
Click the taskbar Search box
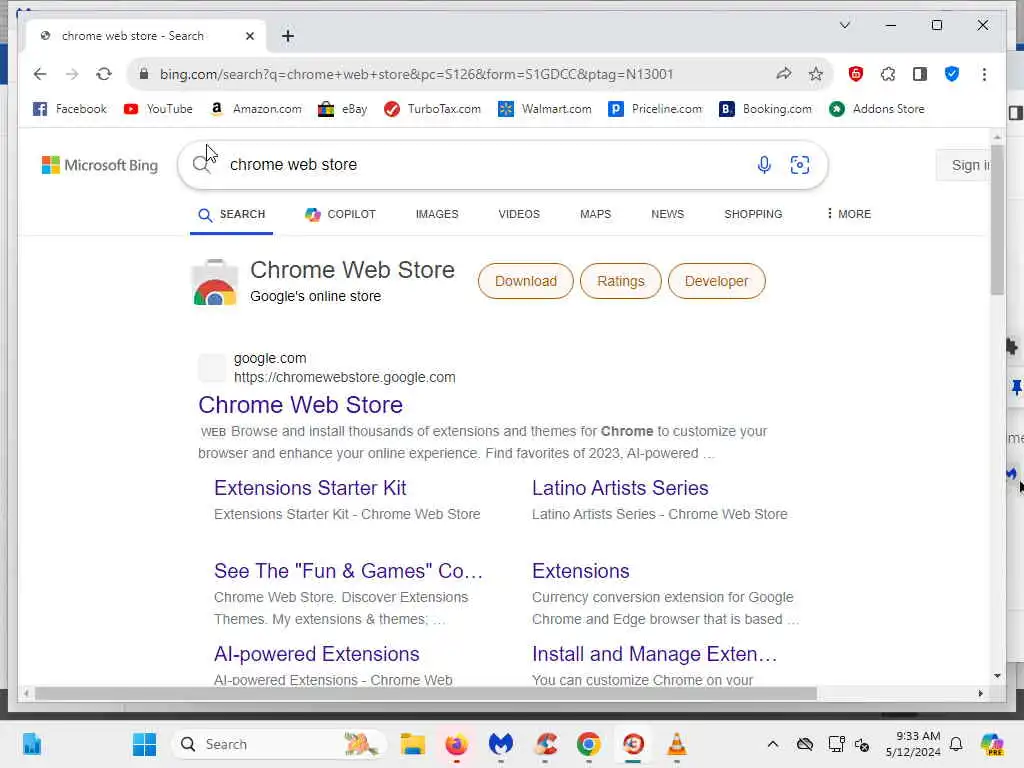point(279,744)
